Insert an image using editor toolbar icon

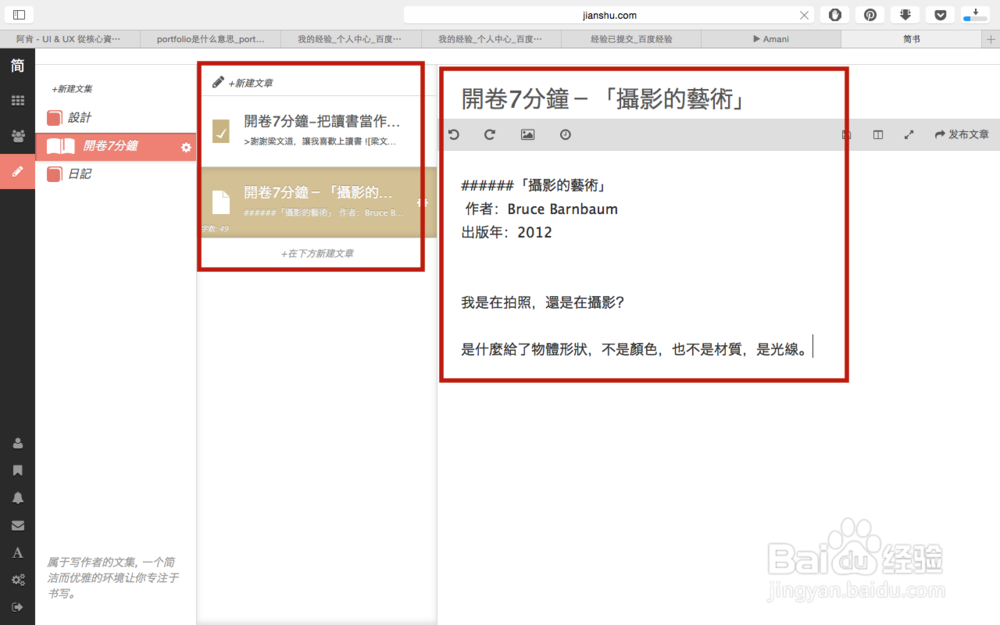pyautogui.click(x=527, y=134)
